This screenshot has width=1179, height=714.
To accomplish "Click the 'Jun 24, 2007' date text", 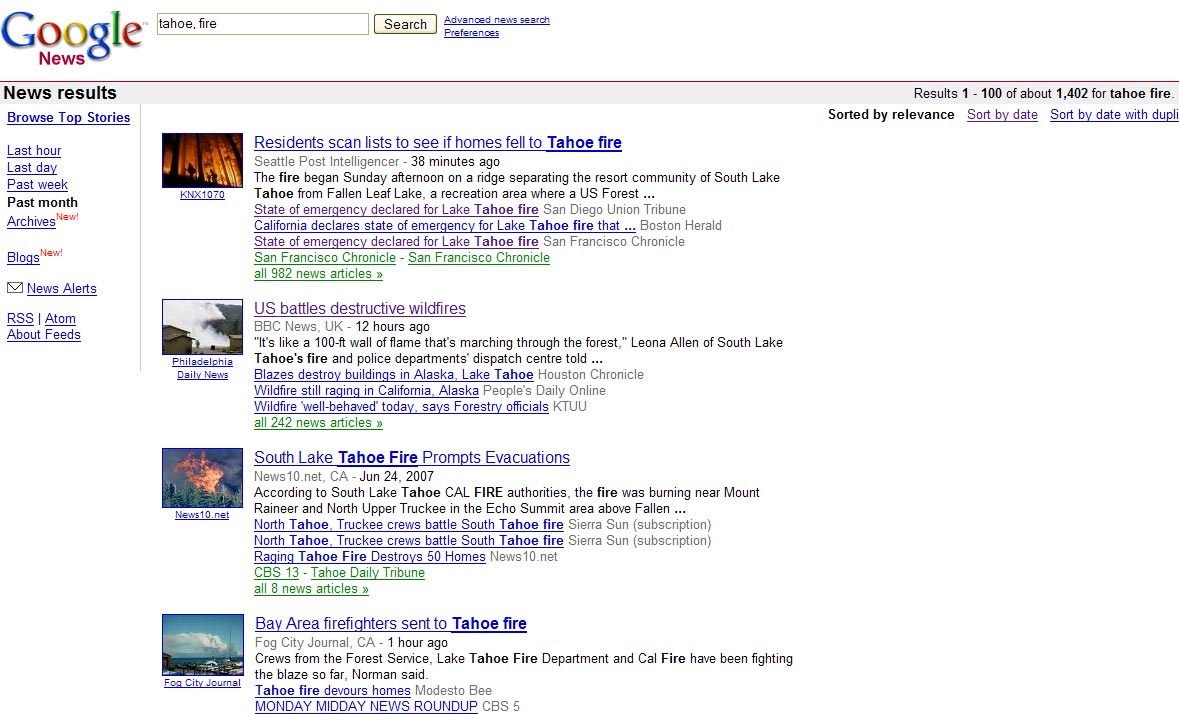I will pyautogui.click(x=396, y=477).
